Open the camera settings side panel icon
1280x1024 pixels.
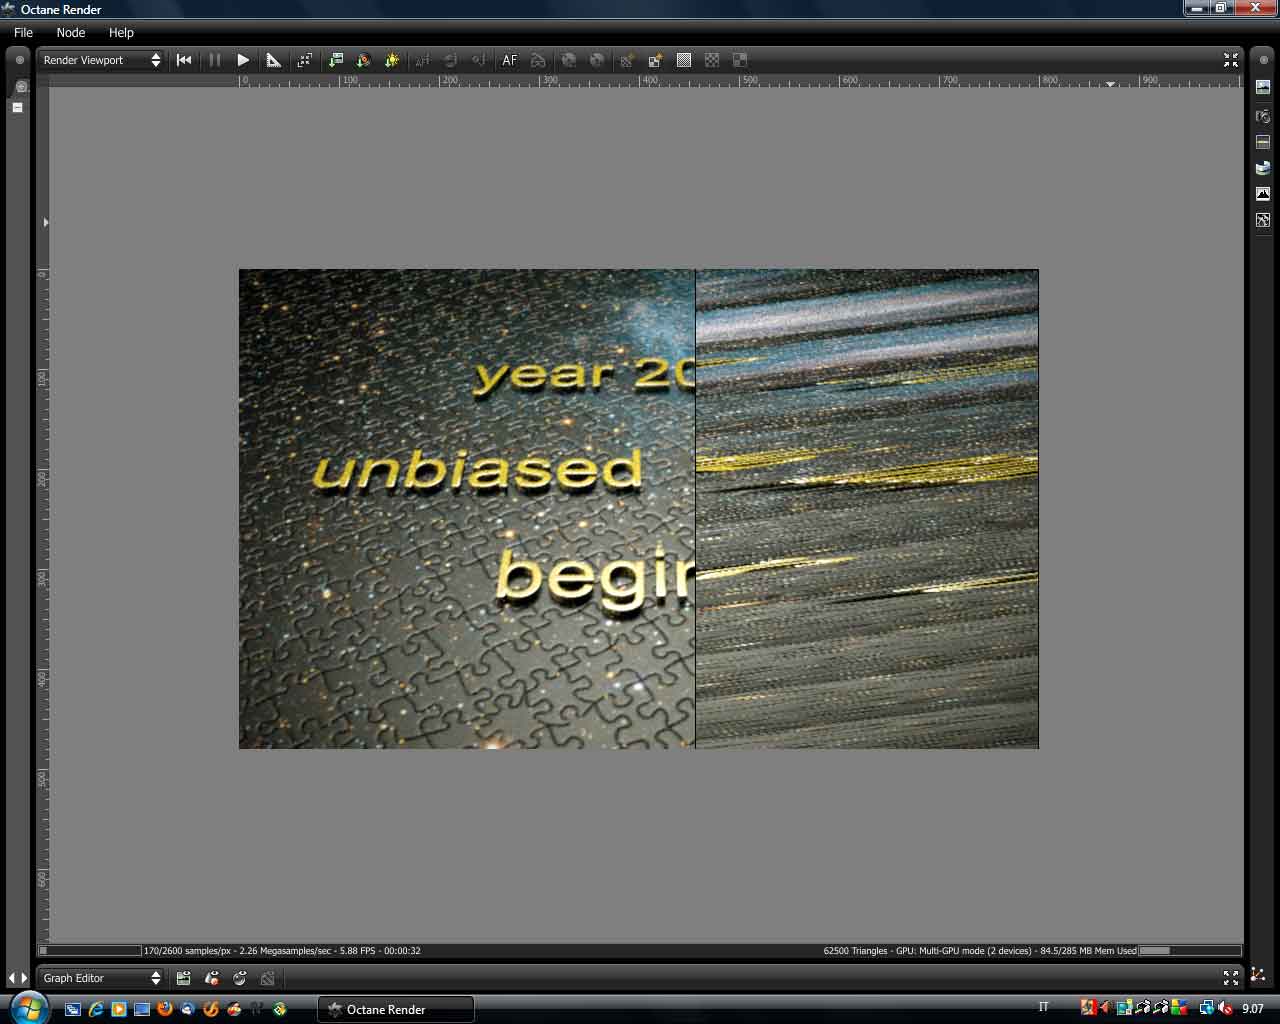click(x=1263, y=116)
